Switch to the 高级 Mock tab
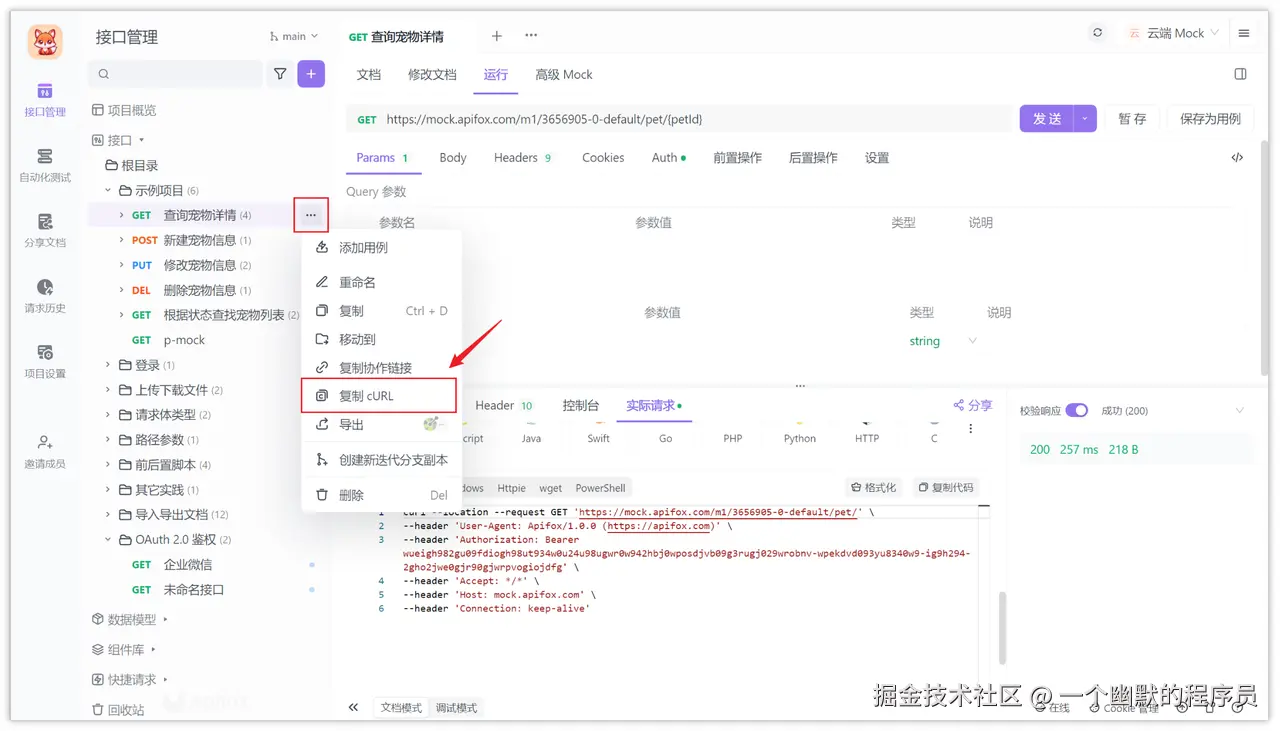Viewport: 1280px width, 731px height. pyautogui.click(x=564, y=74)
